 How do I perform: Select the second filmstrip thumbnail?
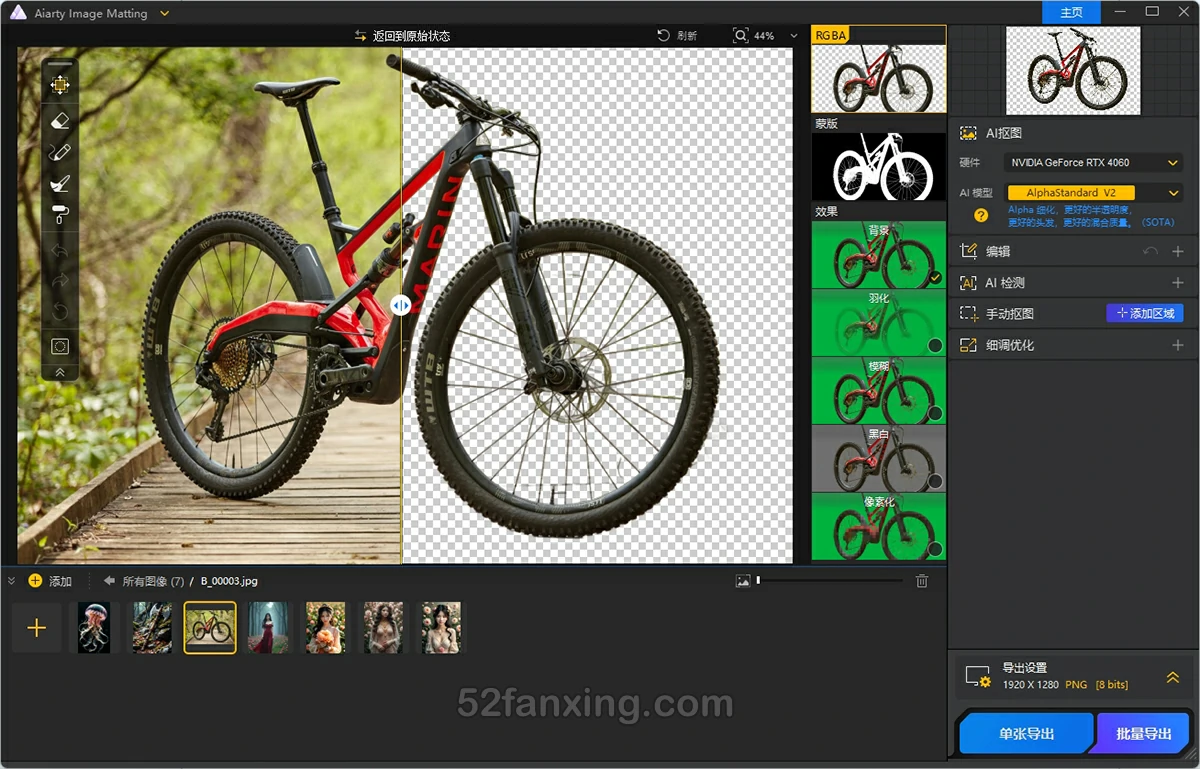(152, 628)
